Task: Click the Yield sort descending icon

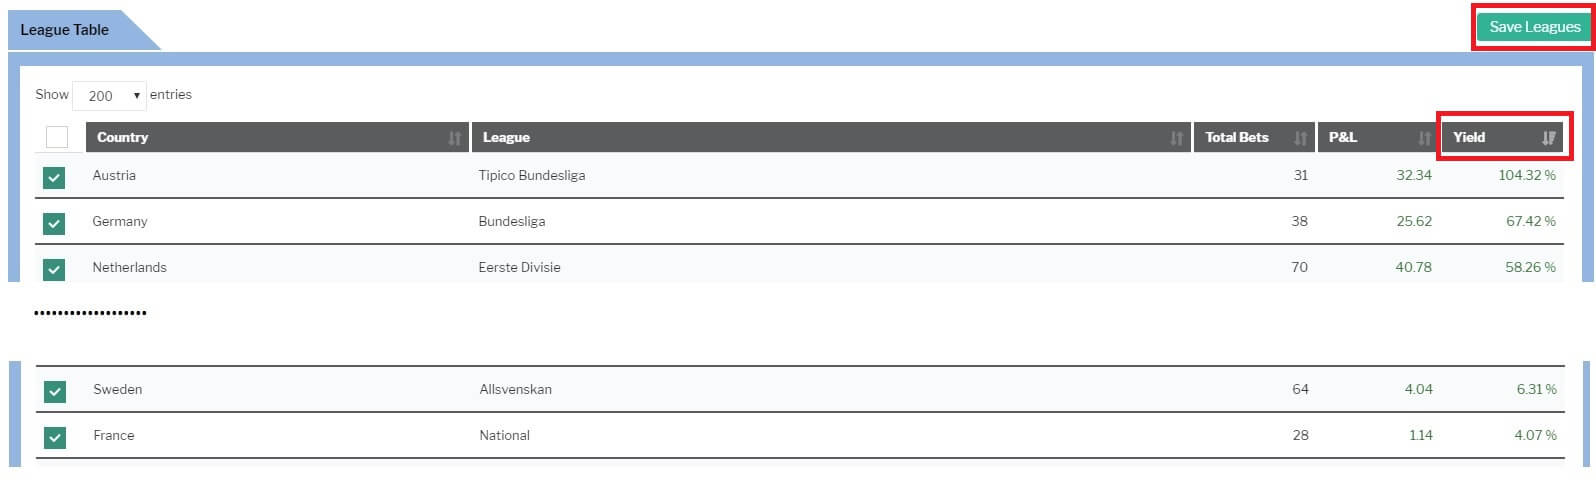Action: [1549, 138]
